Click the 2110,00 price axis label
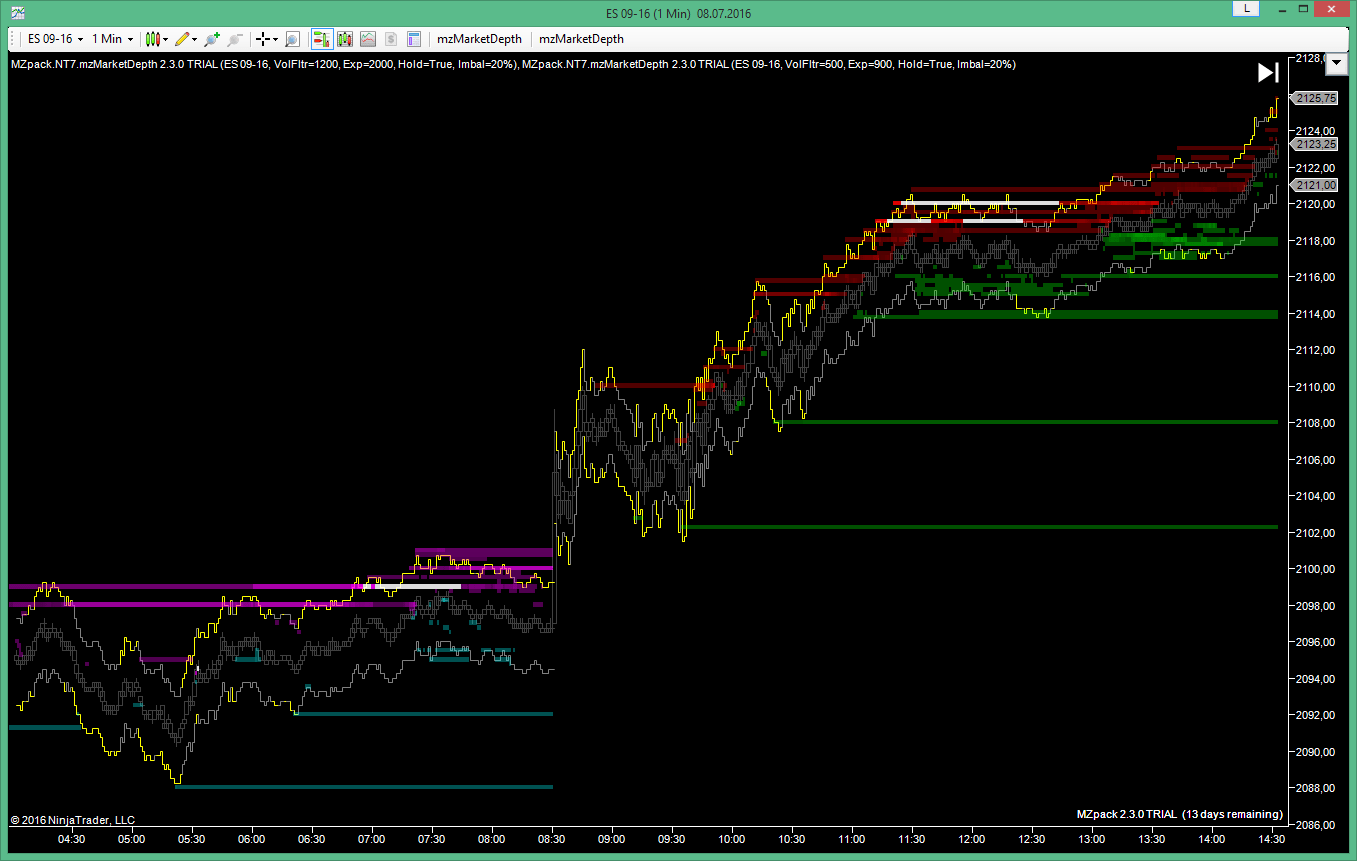The image size is (1357, 861). tap(1316, 387)
